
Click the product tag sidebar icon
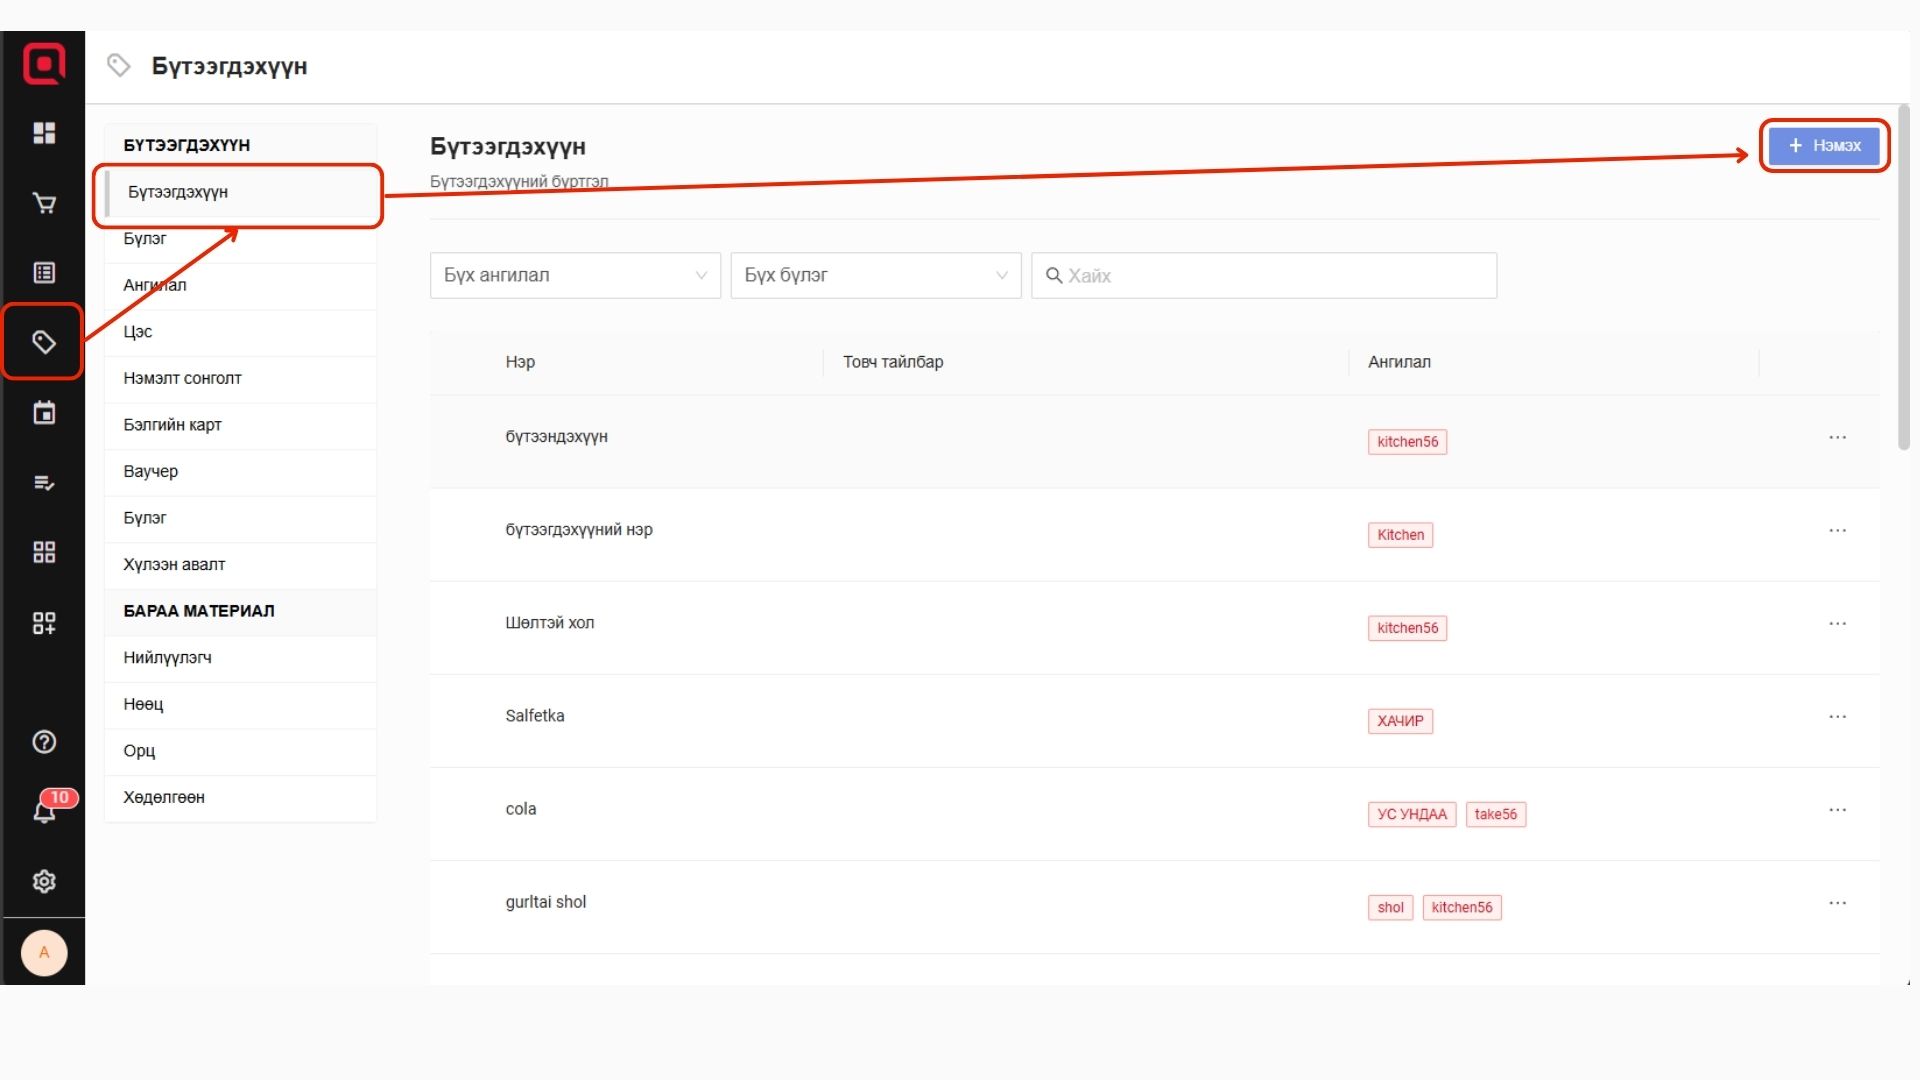[44, 343]
